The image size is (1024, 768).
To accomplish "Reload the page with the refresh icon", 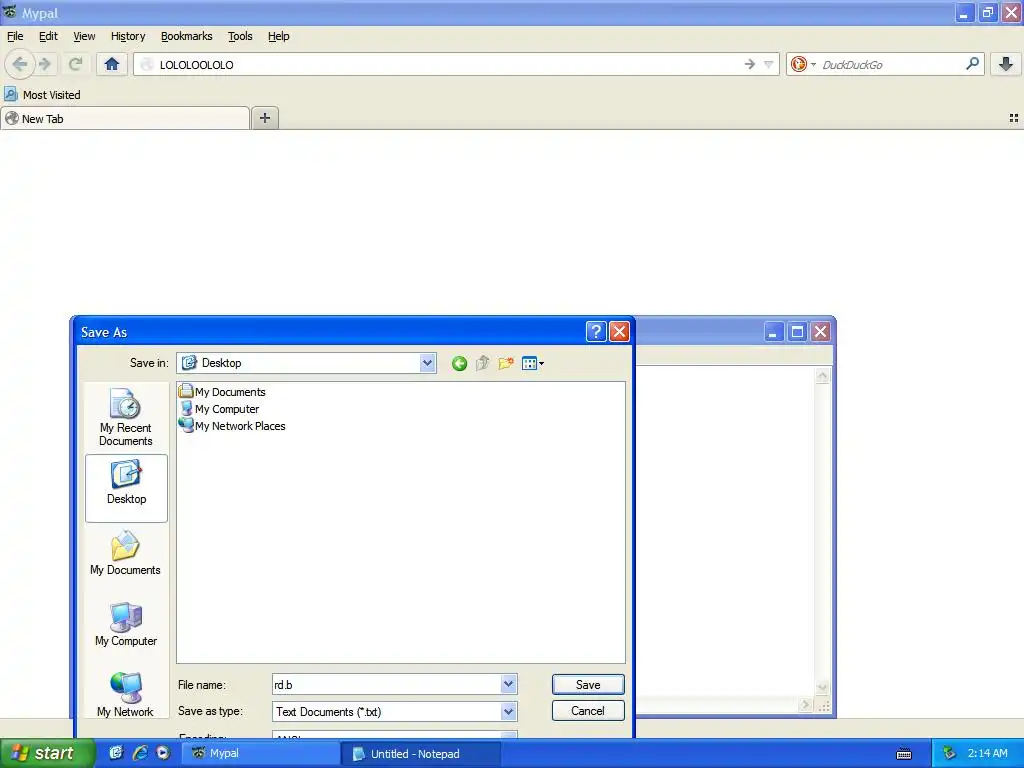I will [x=76, y=64].
